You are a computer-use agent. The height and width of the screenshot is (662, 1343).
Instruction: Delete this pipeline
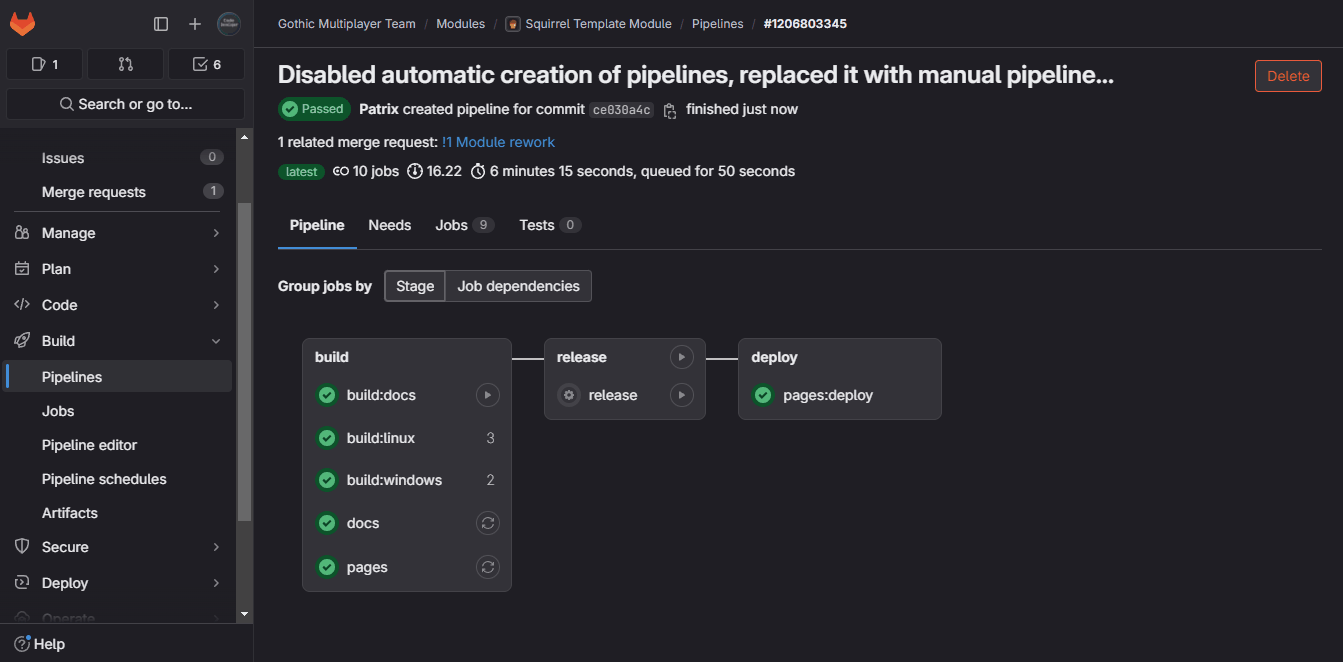pos(1287,76)
